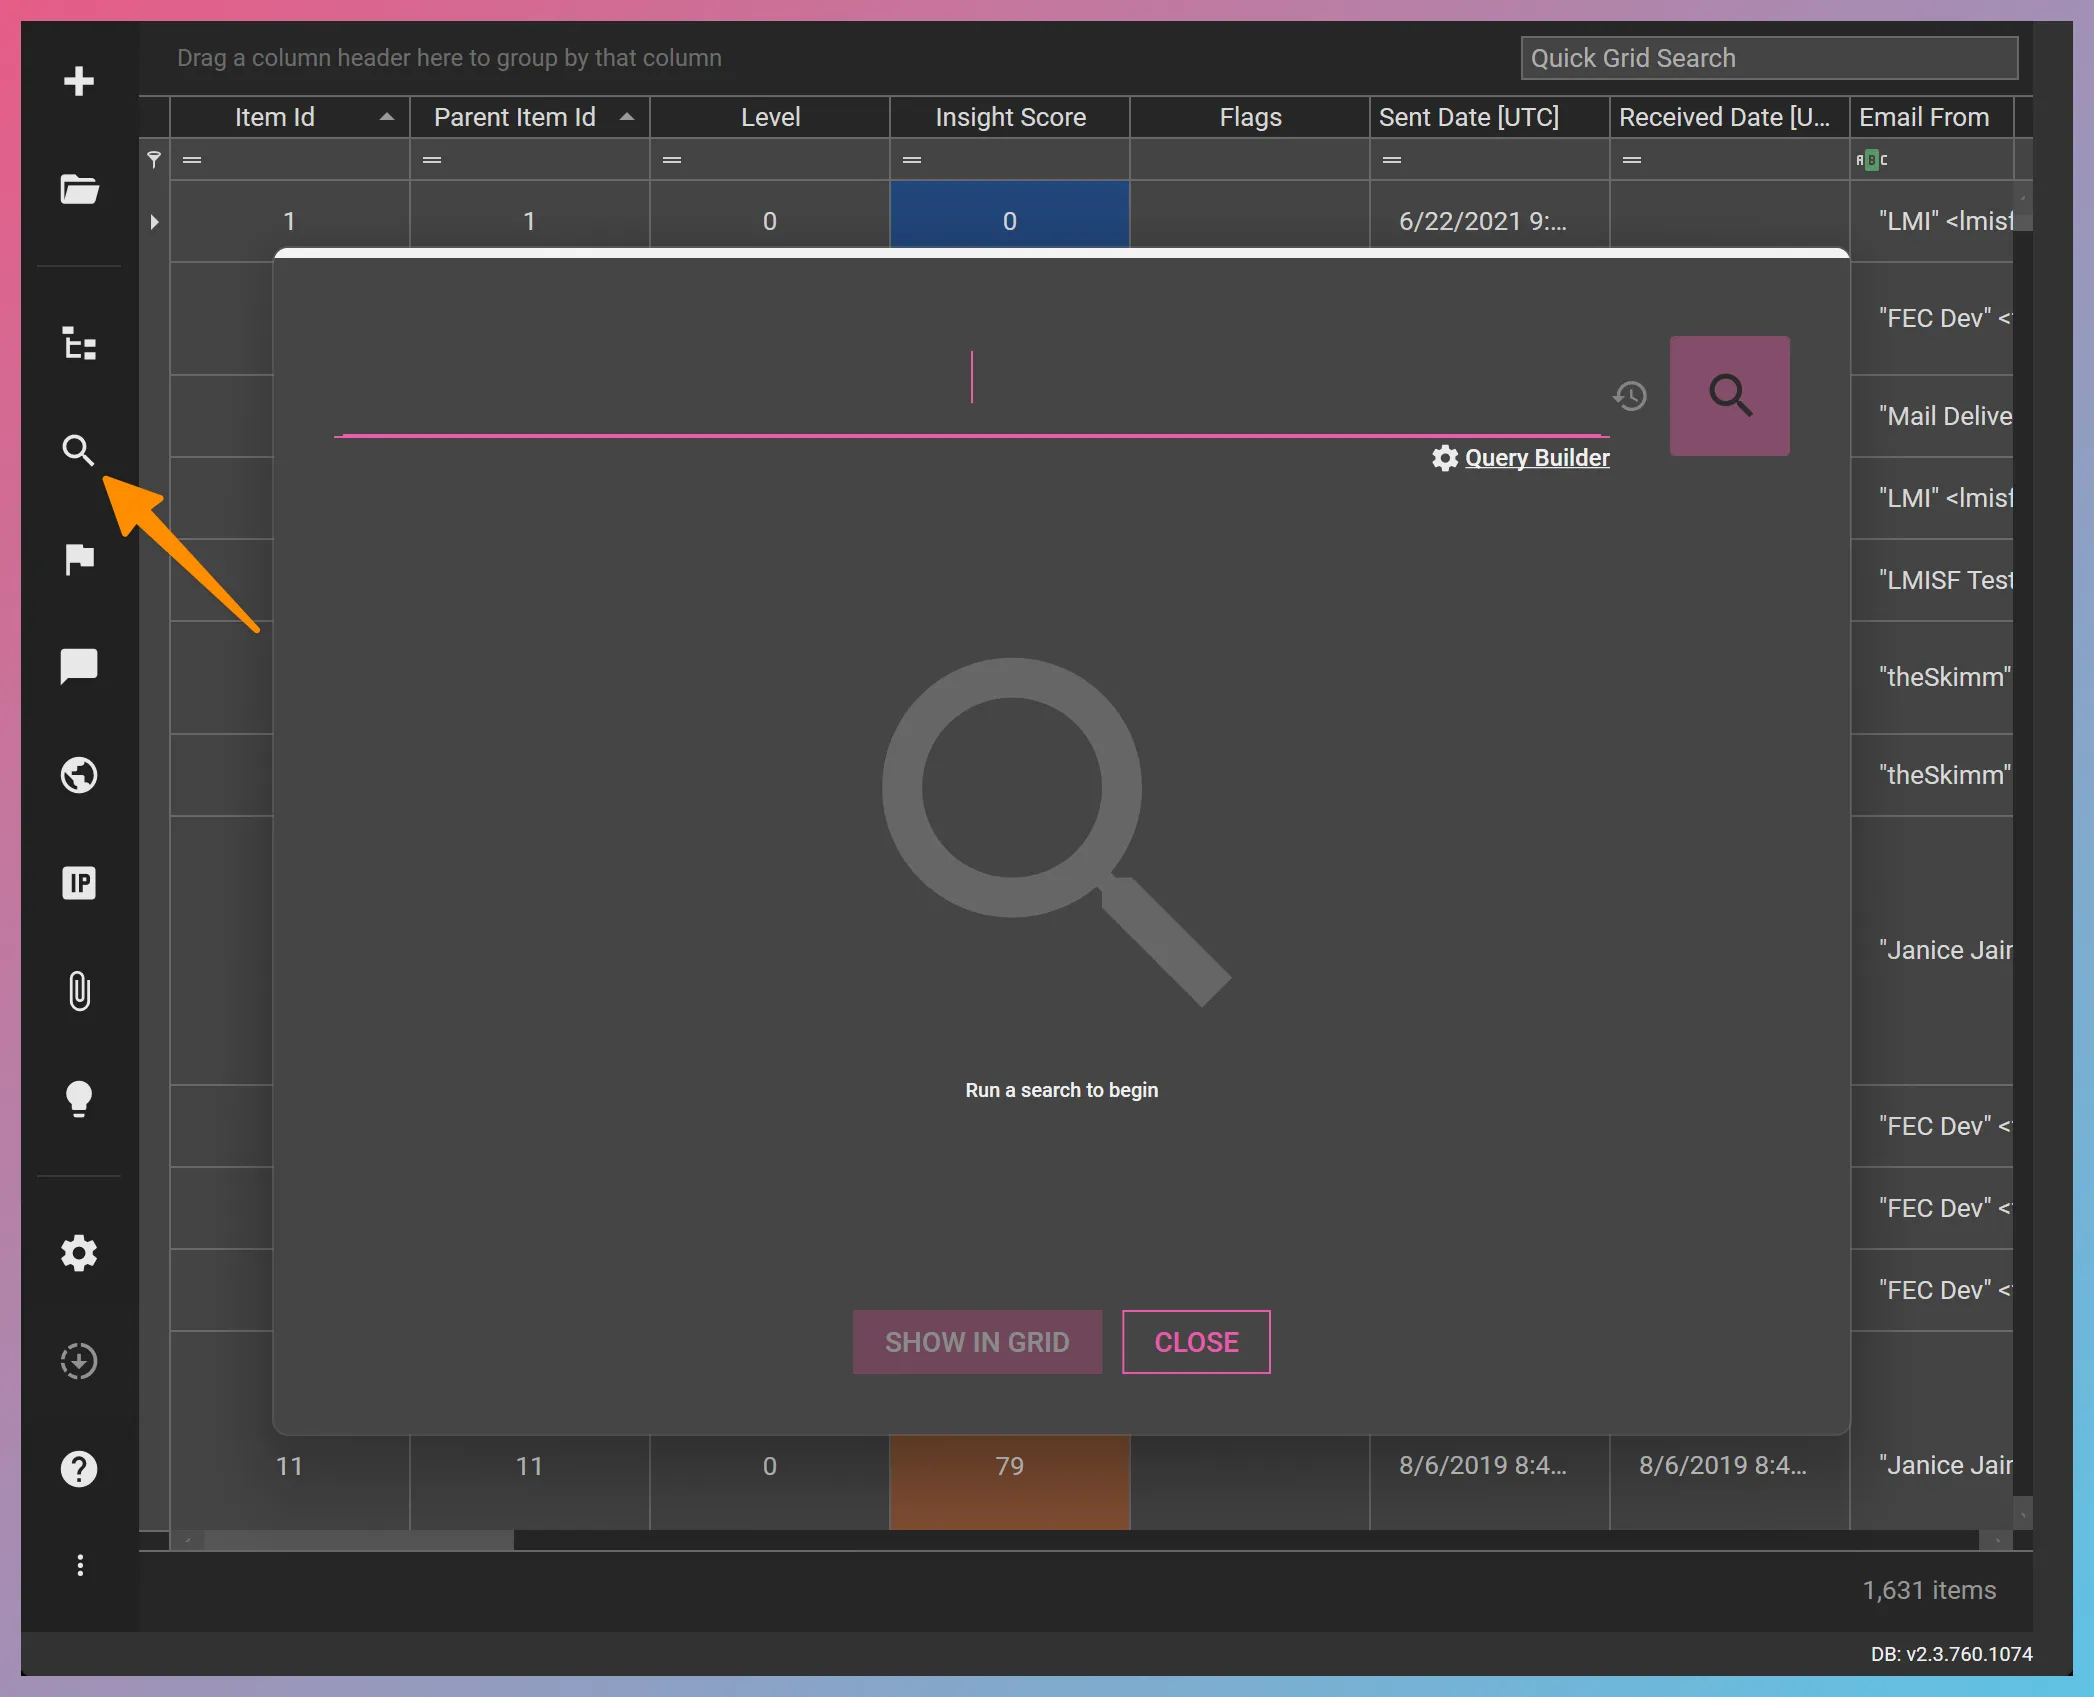The width and height of the screenshot is (2094, 1697).
Task: Open the Email From filter operator icon
Action: pyautogui.click(x=1871, y=160)
